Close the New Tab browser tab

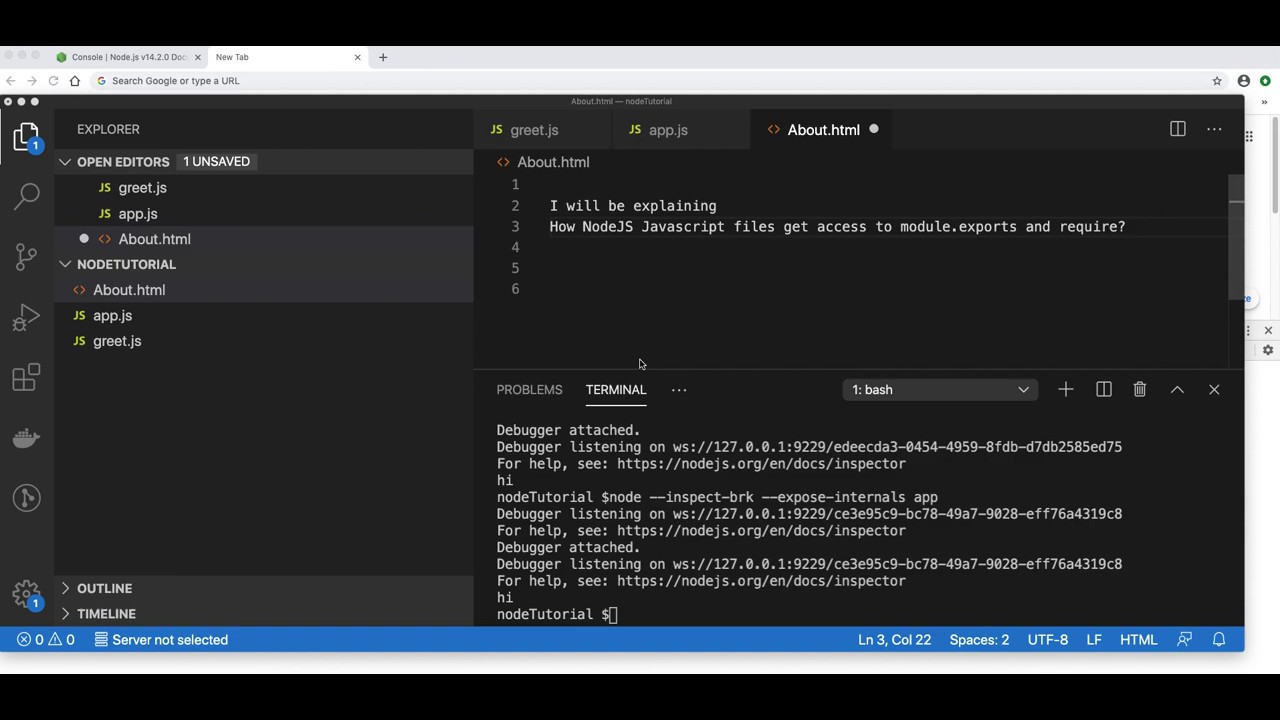tap(358, 57)
